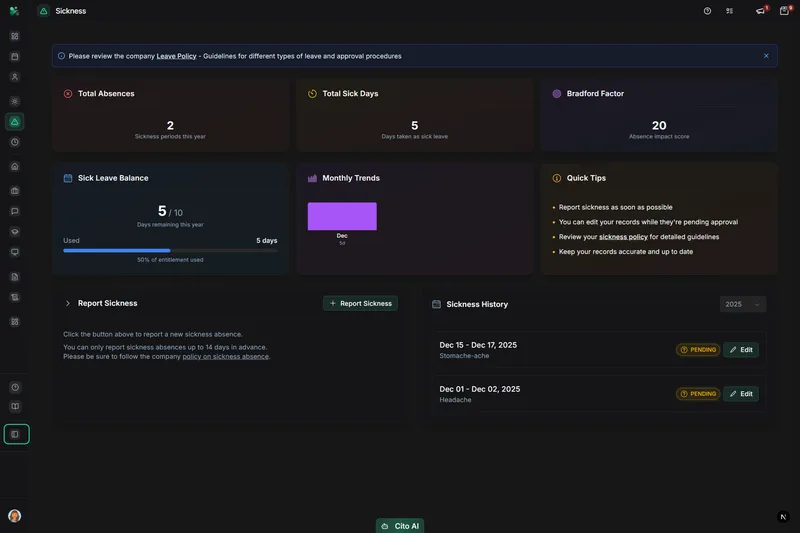Screen dimensions: 800x533
Task: Click the PENDING badge for Stomache-ache
Action: [698, 349]
